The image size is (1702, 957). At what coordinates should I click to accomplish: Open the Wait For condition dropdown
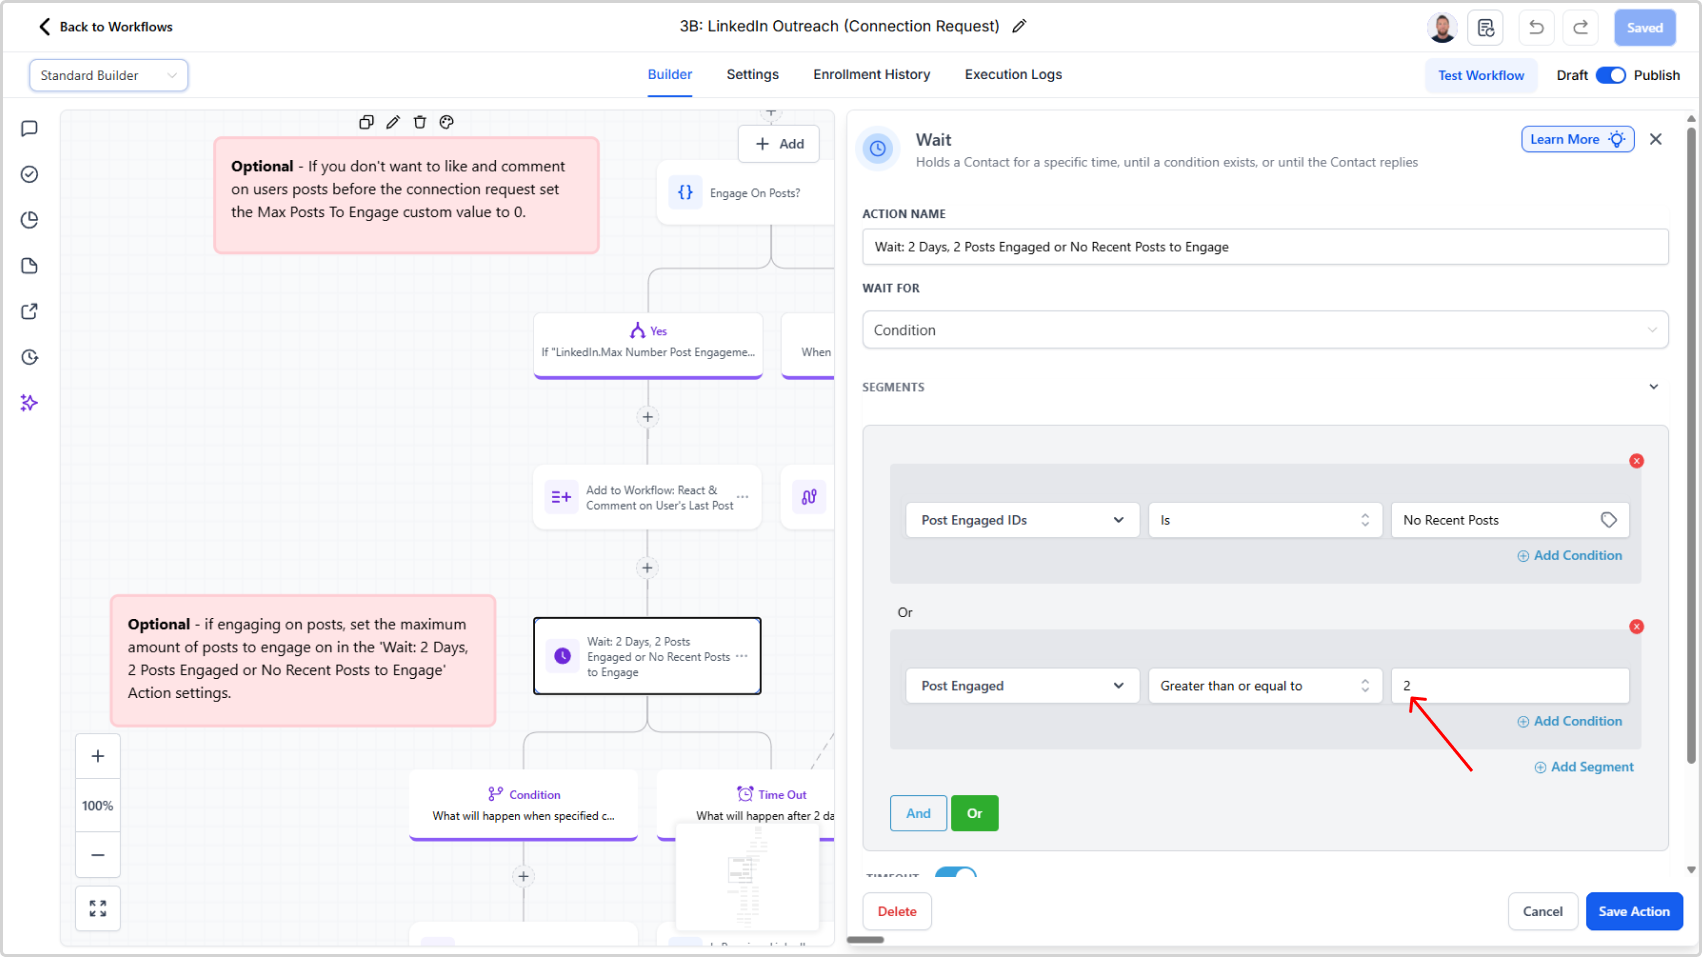(x=1264, y=330)
